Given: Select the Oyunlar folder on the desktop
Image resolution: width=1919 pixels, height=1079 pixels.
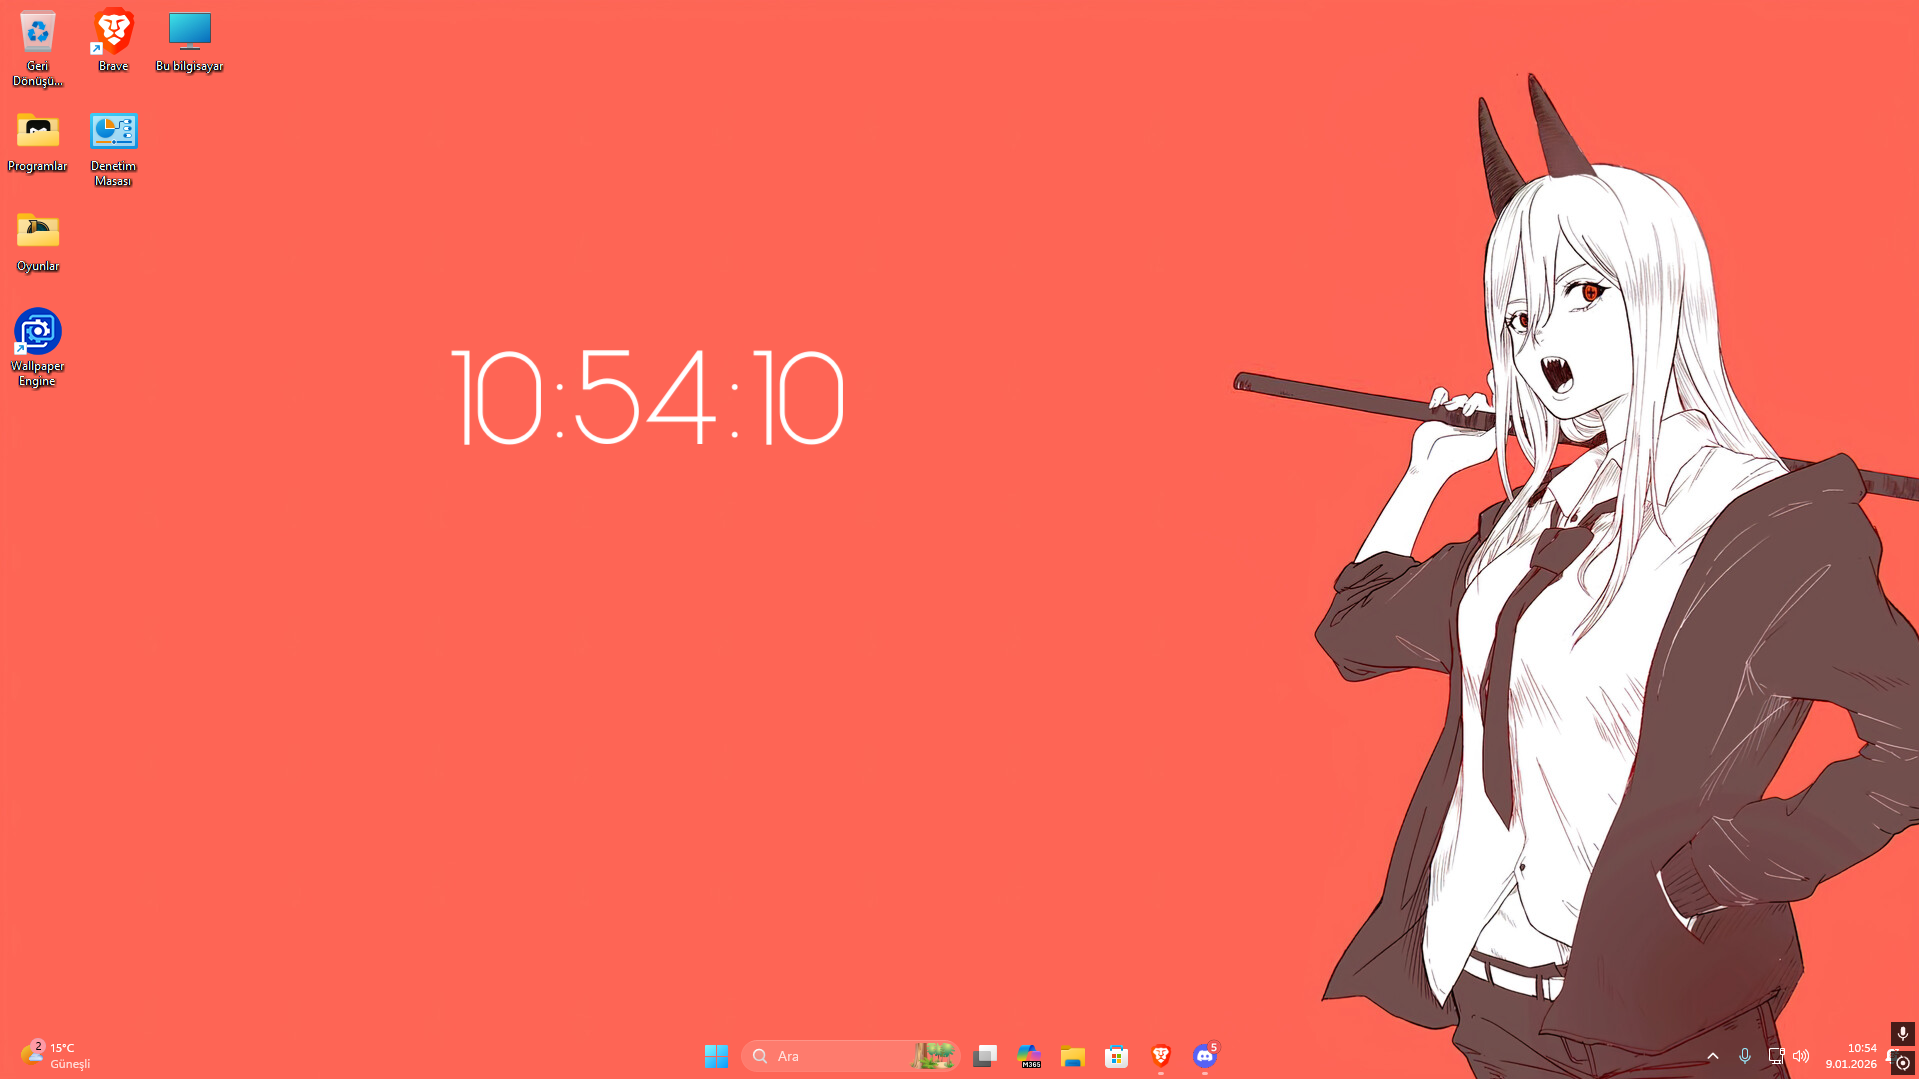Looking at the screenshot, I should 37,241.
